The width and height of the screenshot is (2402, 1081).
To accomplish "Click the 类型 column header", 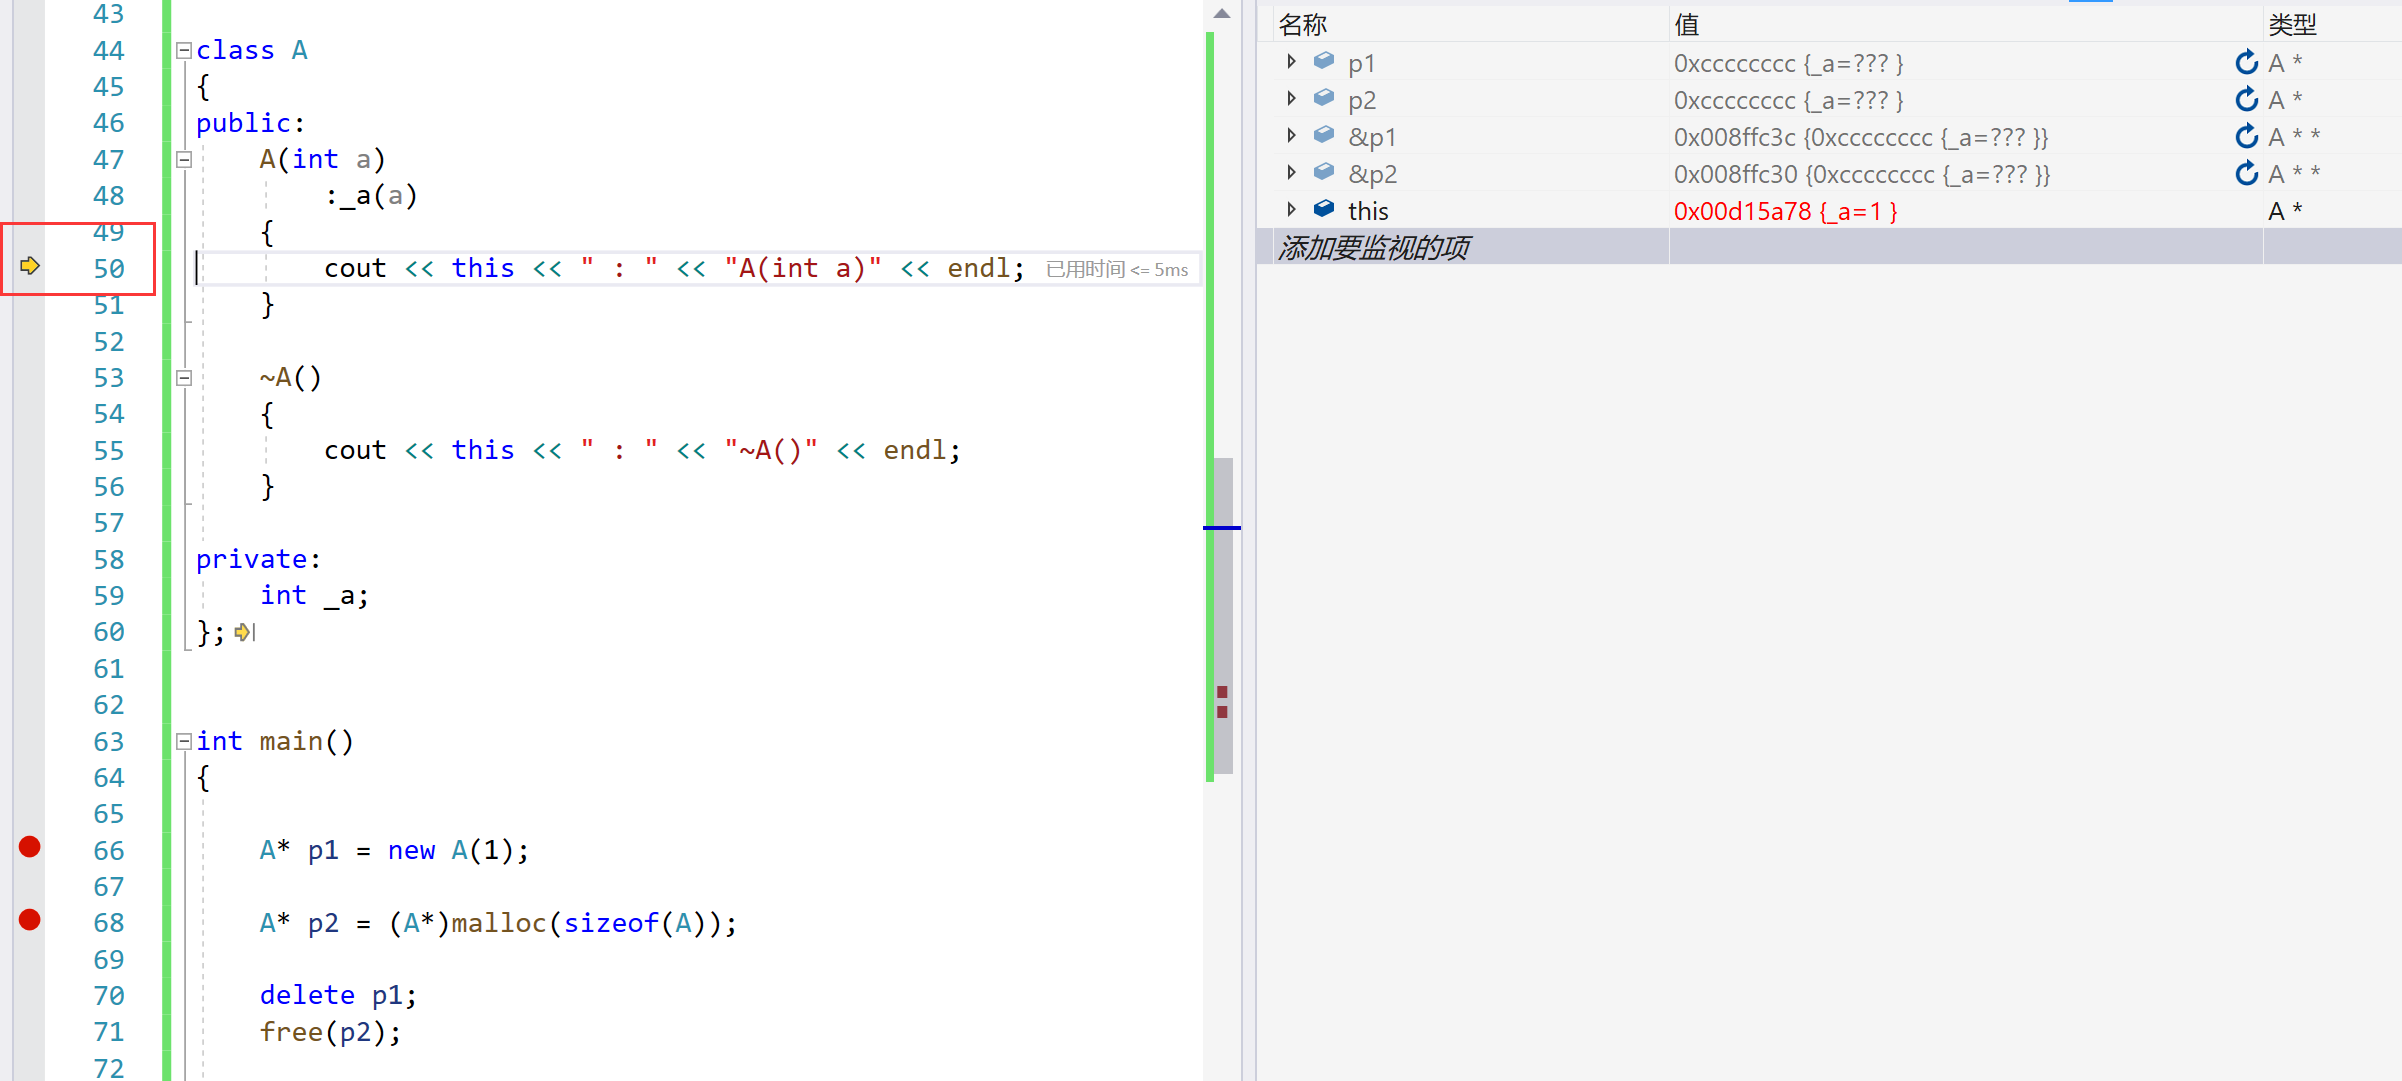I will (x=2292, y=24).
